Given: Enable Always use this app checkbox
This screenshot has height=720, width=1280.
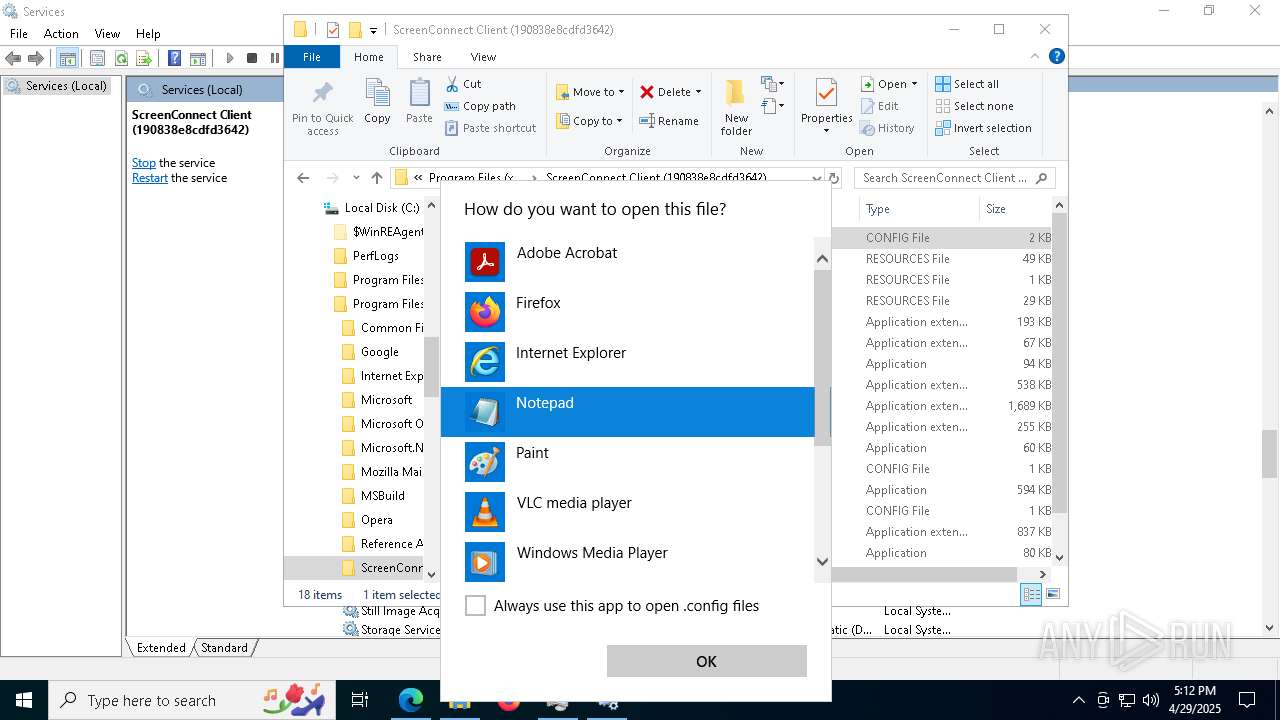Looking at the screenshot, I should coord(476,606).
